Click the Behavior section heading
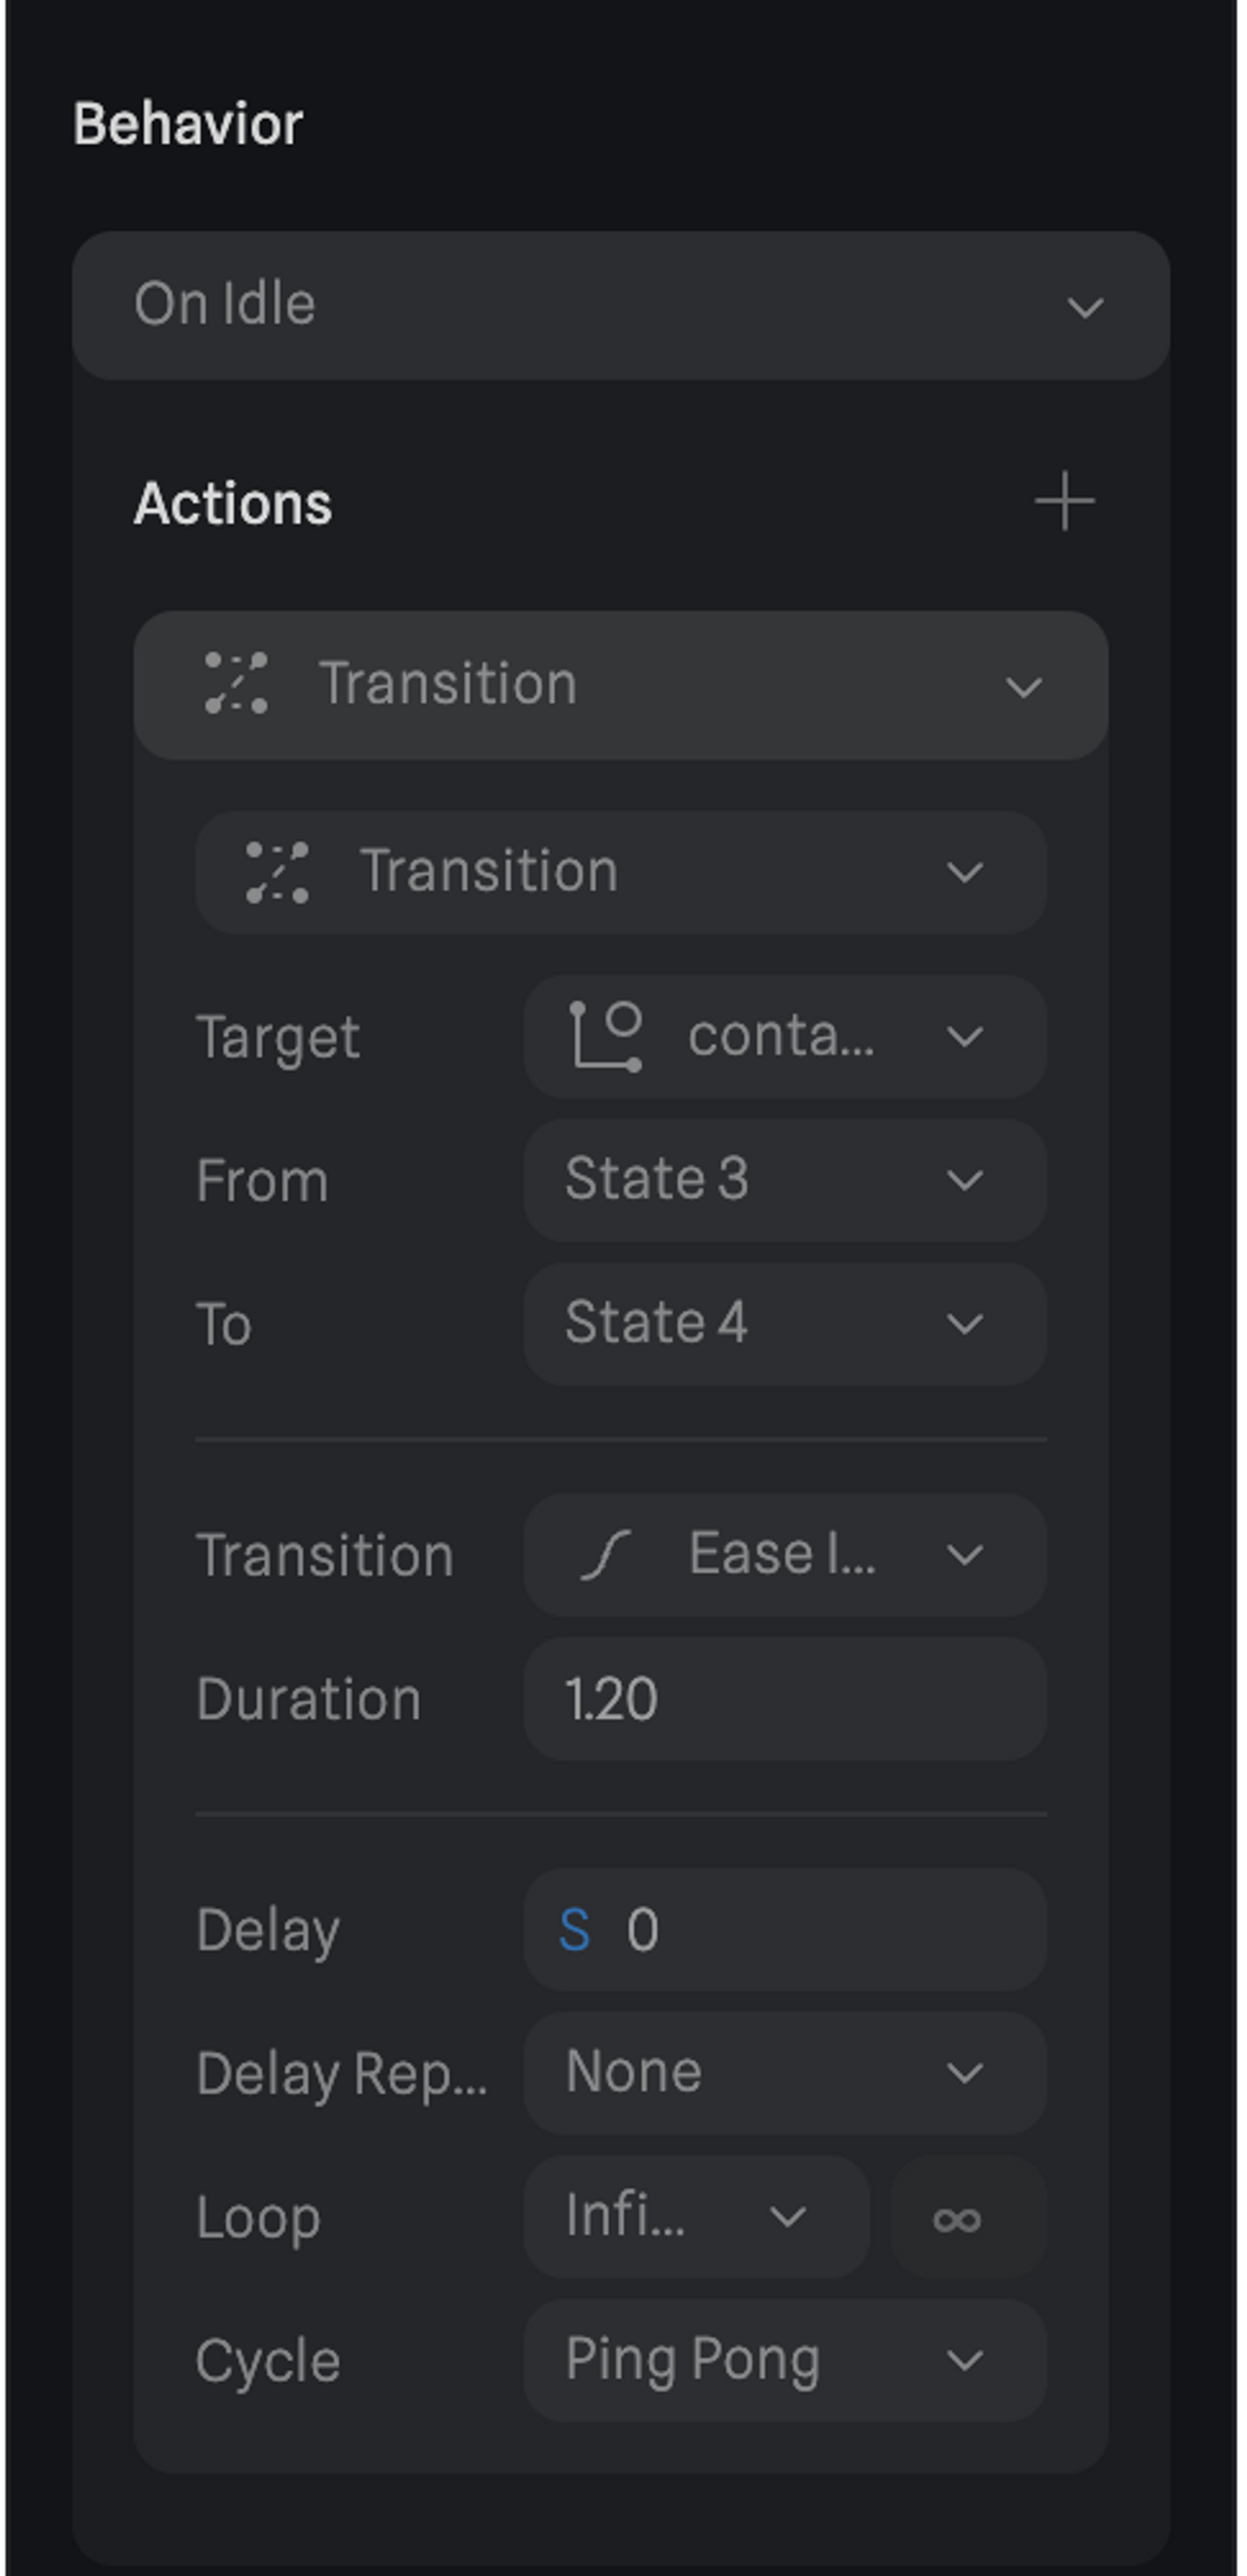The width and height of the screenshot is (1247, 2576). (188, 125)
